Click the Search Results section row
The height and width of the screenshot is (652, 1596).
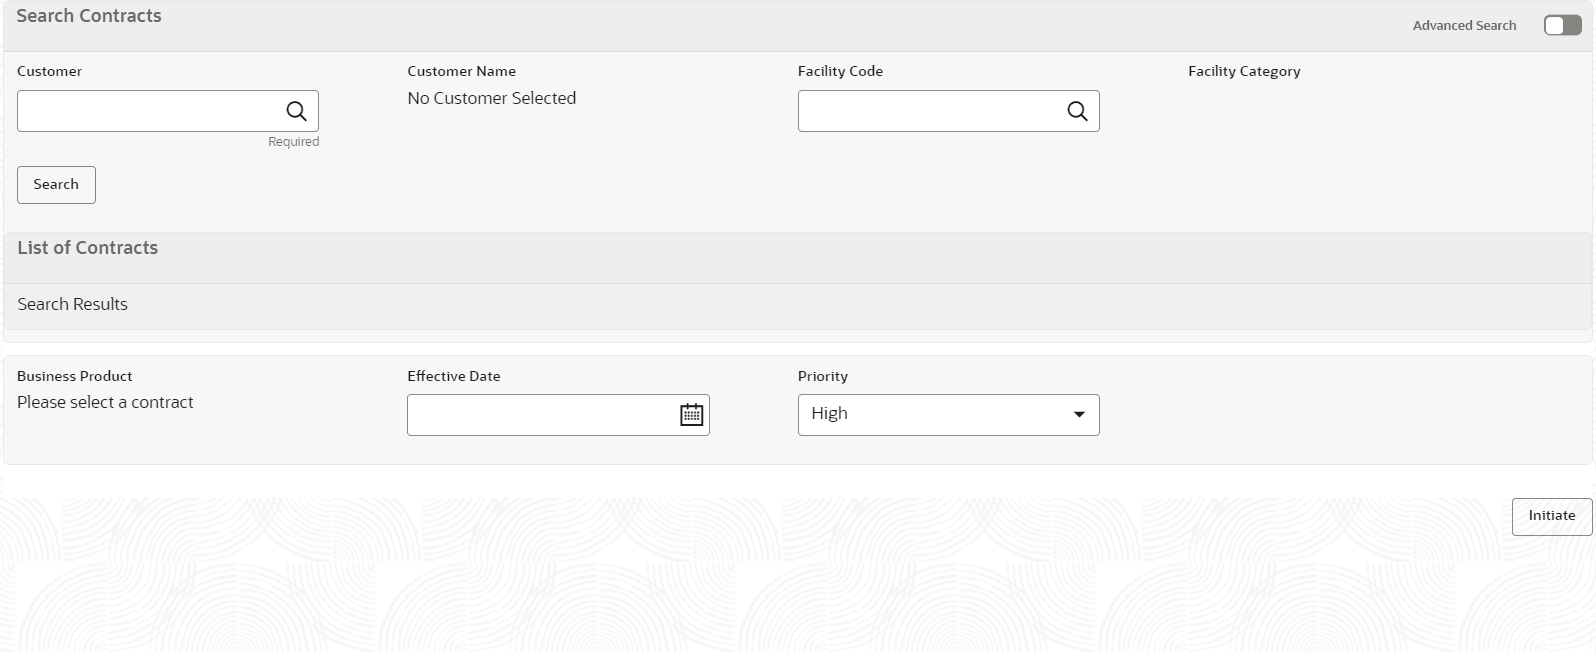797,306
